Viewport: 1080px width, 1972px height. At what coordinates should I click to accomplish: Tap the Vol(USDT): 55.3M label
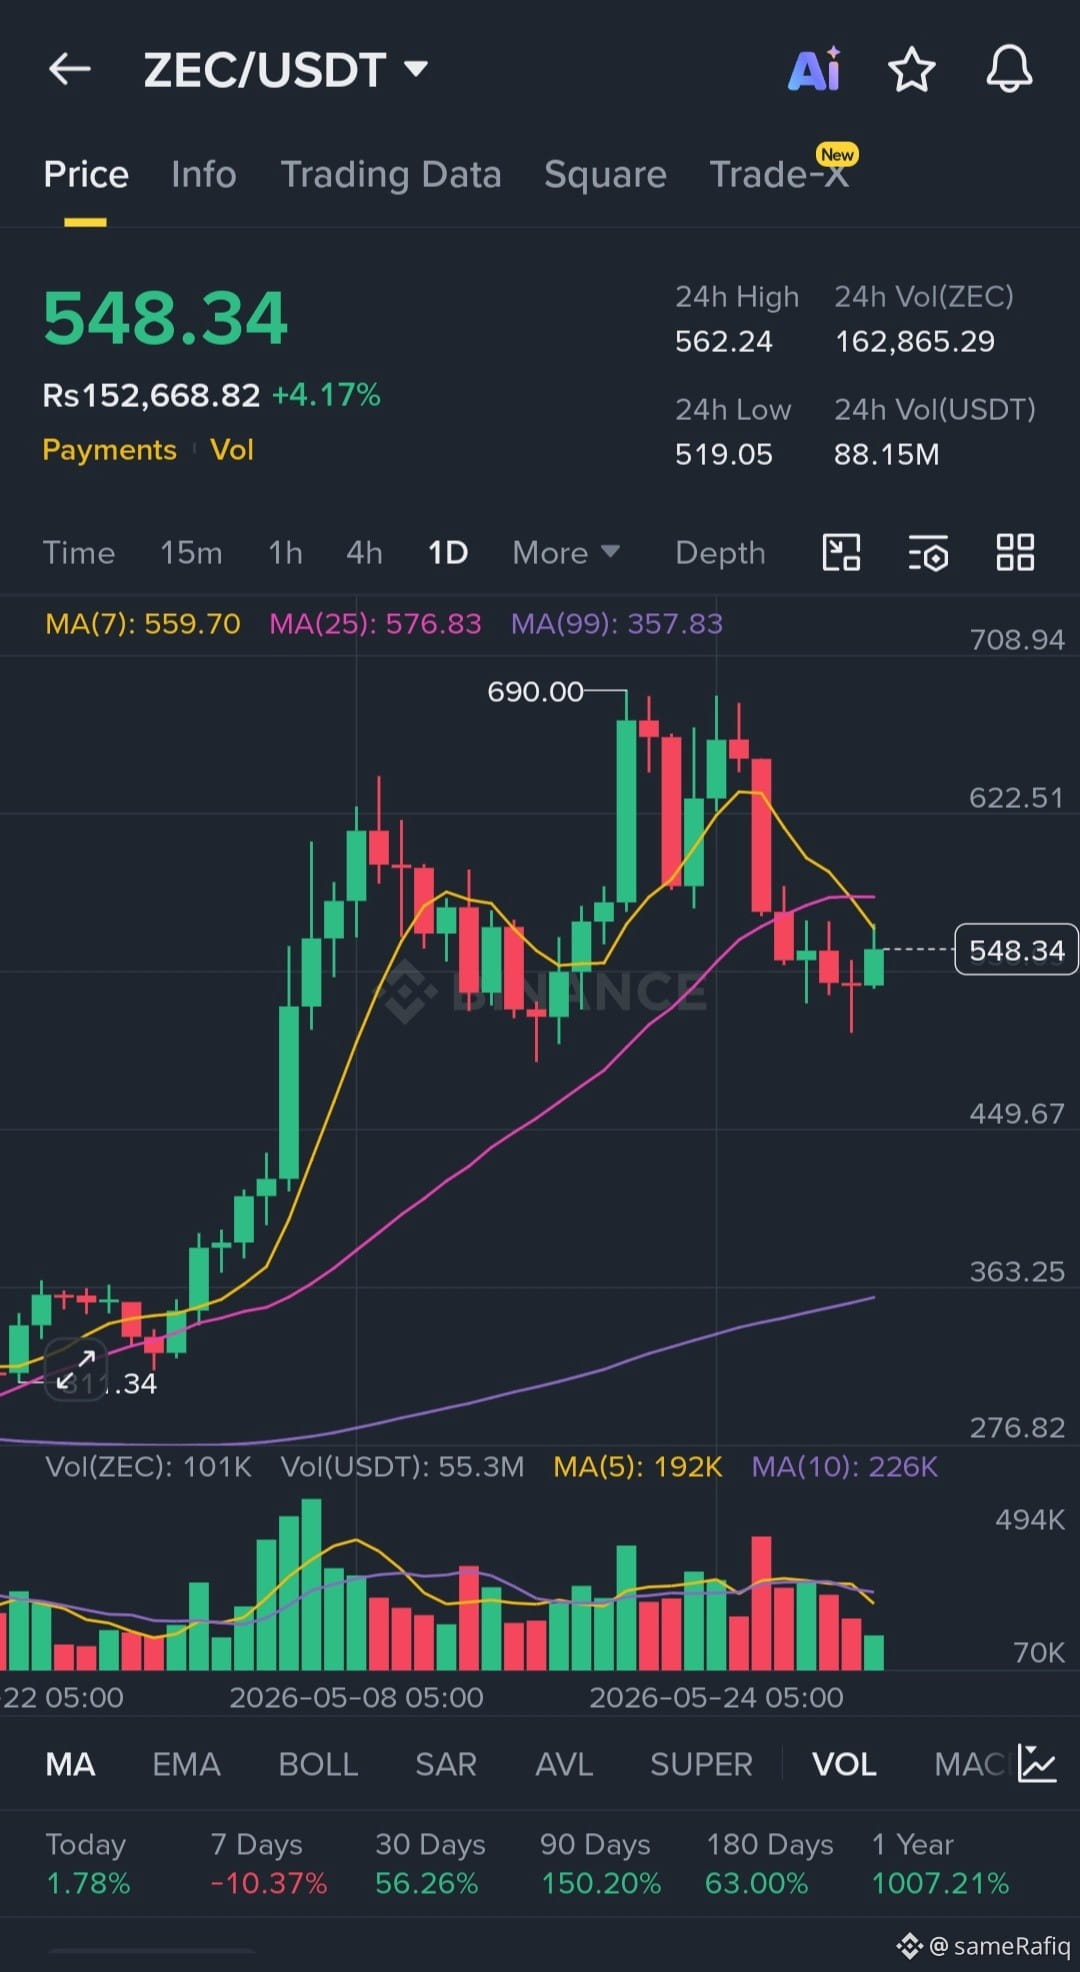(402, 1467)
